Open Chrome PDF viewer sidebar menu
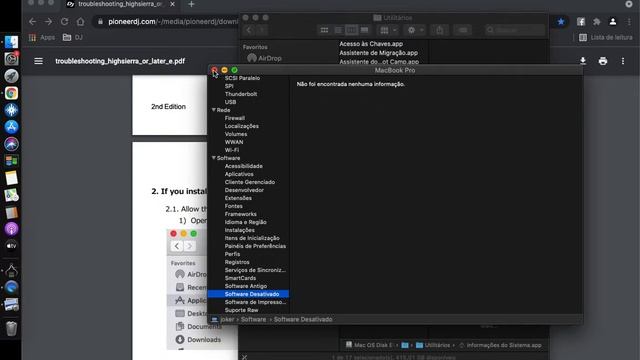This screenshot has width=640, height=360. (x=38, y=61)
